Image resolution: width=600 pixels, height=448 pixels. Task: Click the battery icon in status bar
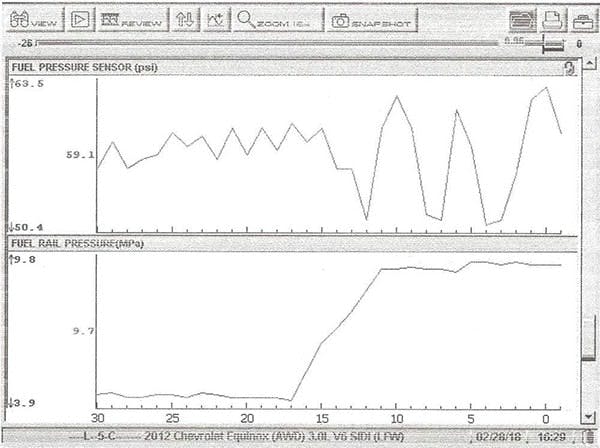point(590,437)
